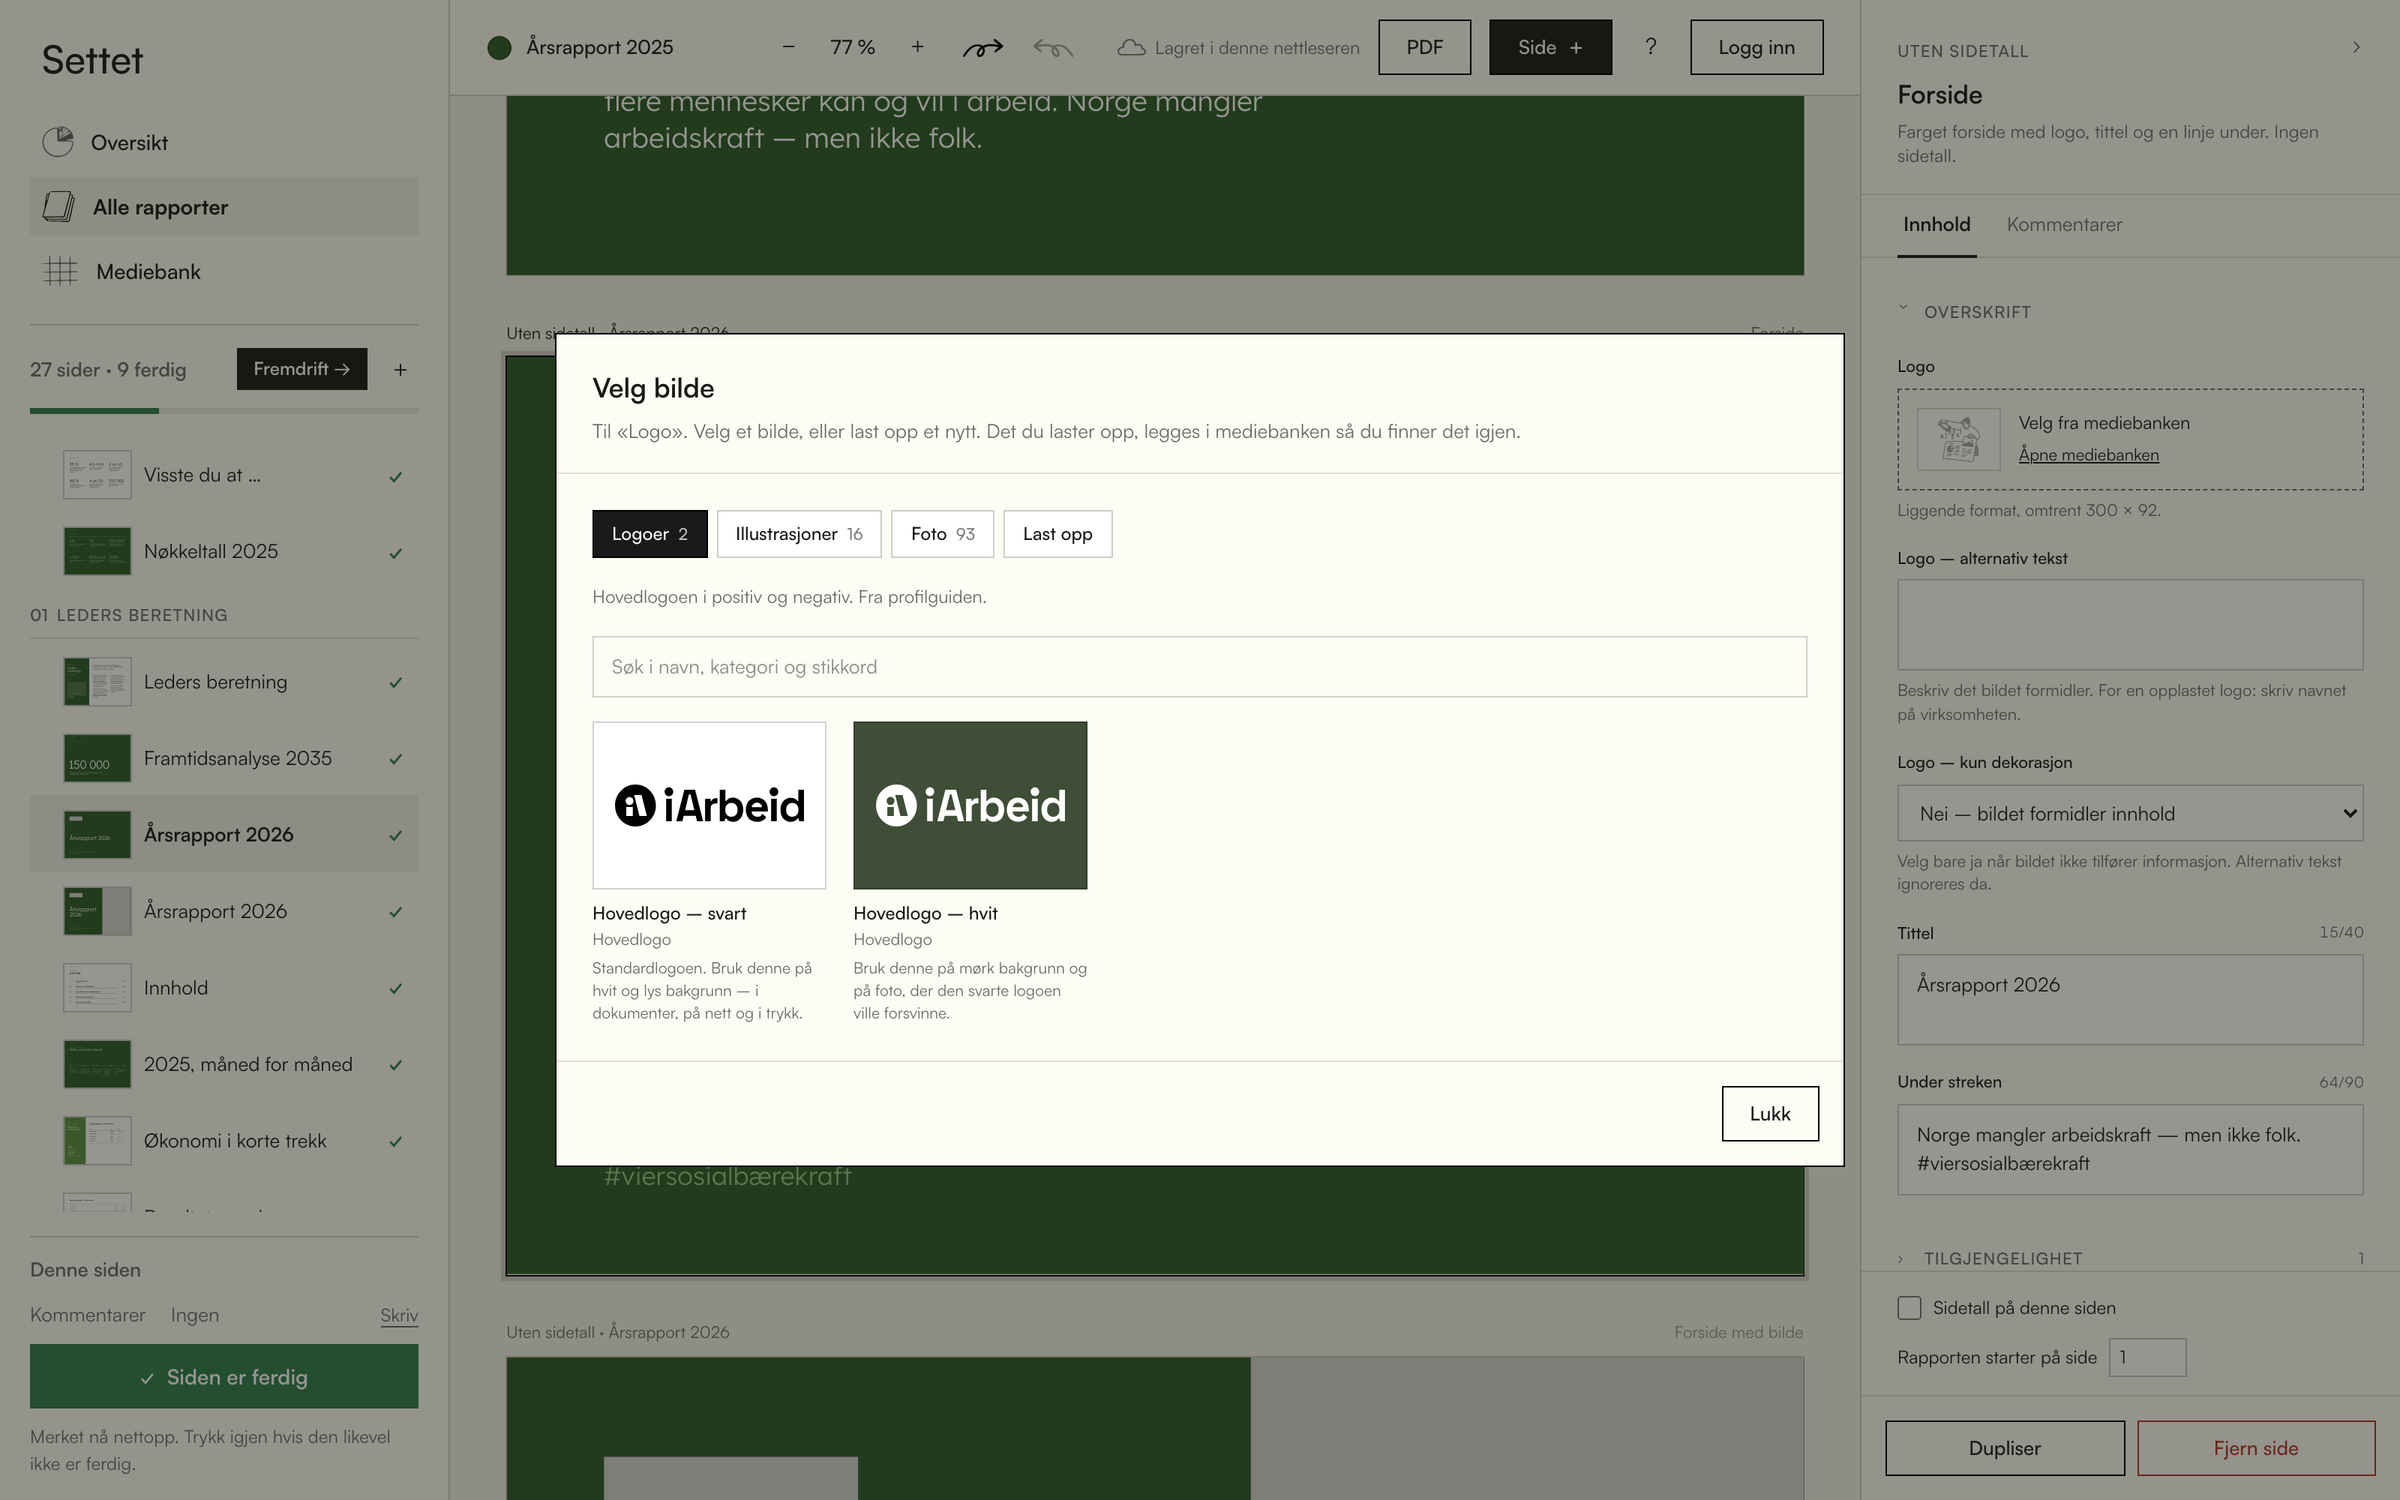Zoom out with the minus icon
This screenshot has height=1500, width=2400.
pos(788,47)
